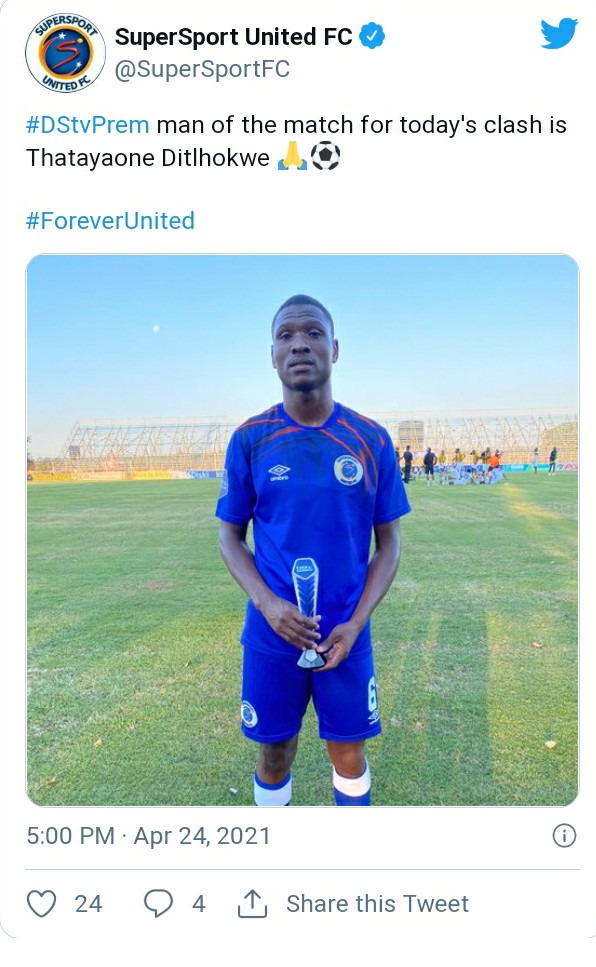Open the #ForeverUnited hashtag

pyautogui.click(x=110, y=221)
